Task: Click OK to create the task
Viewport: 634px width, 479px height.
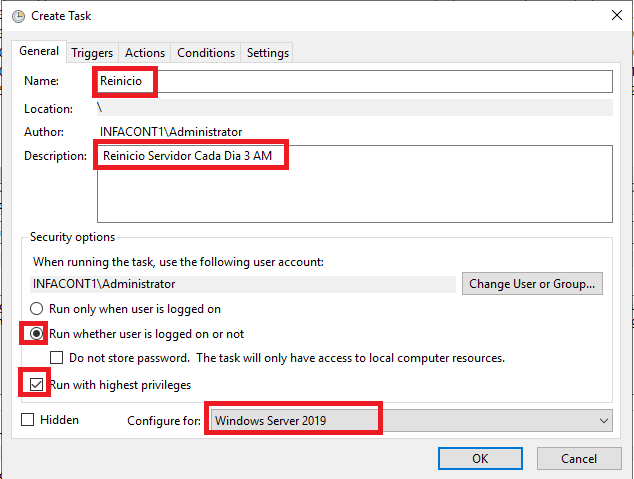Action: coord(480,458)
